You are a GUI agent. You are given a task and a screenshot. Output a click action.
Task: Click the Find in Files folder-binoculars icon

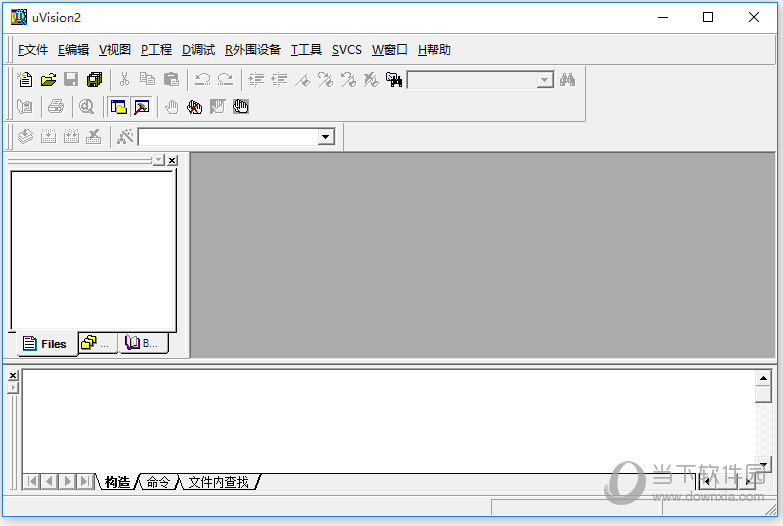394,79
